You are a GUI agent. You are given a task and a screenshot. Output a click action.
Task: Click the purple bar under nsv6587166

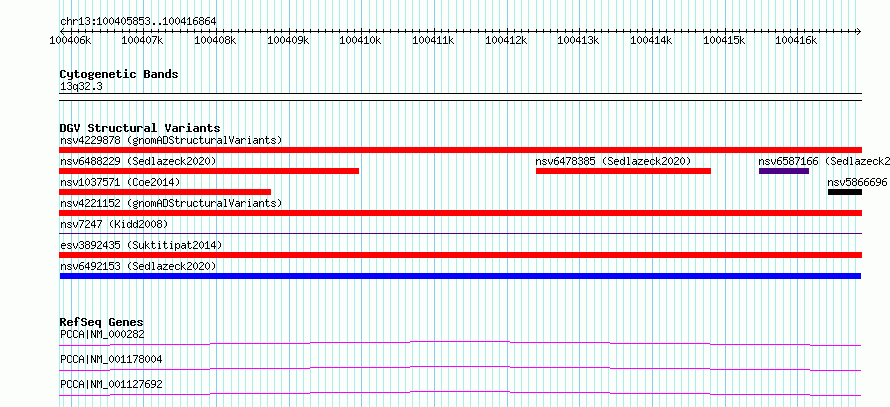point(784,171)
